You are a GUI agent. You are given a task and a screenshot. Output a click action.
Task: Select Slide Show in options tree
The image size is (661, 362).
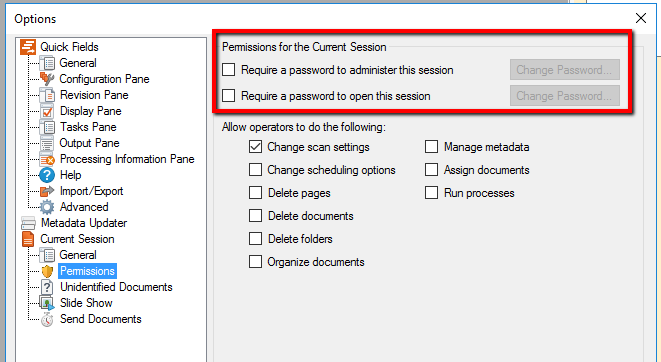point(86,303)
